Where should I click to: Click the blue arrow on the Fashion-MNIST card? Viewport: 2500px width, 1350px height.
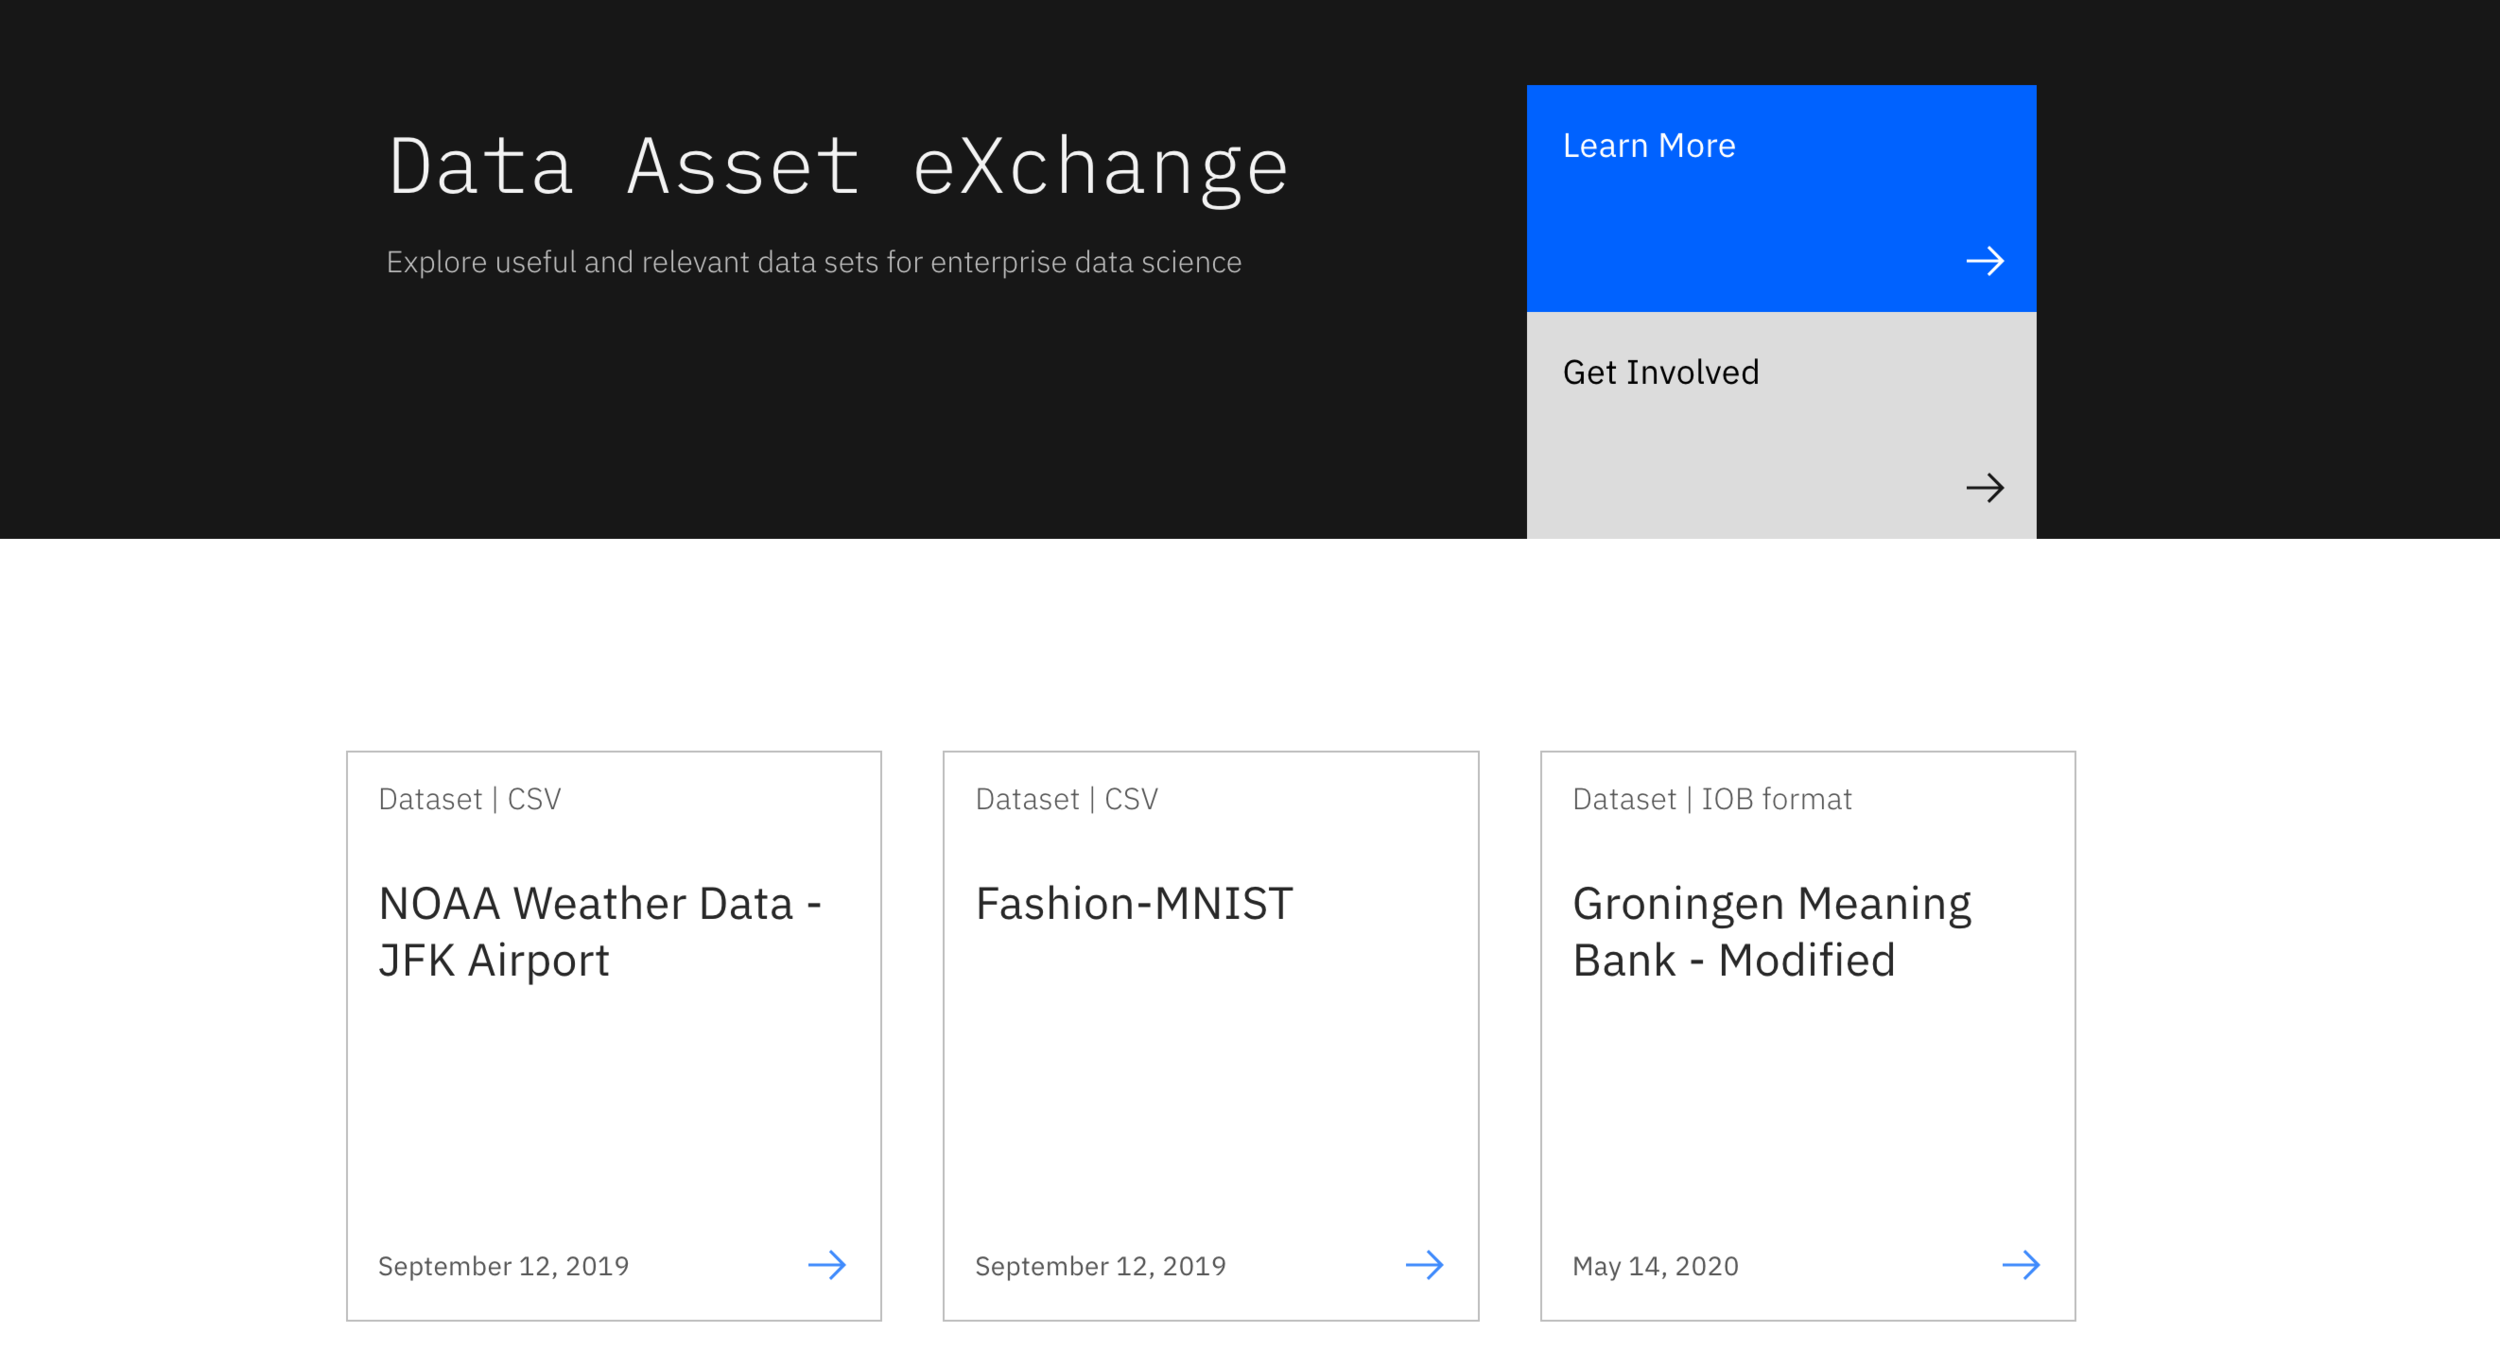coord(1424,1265)
